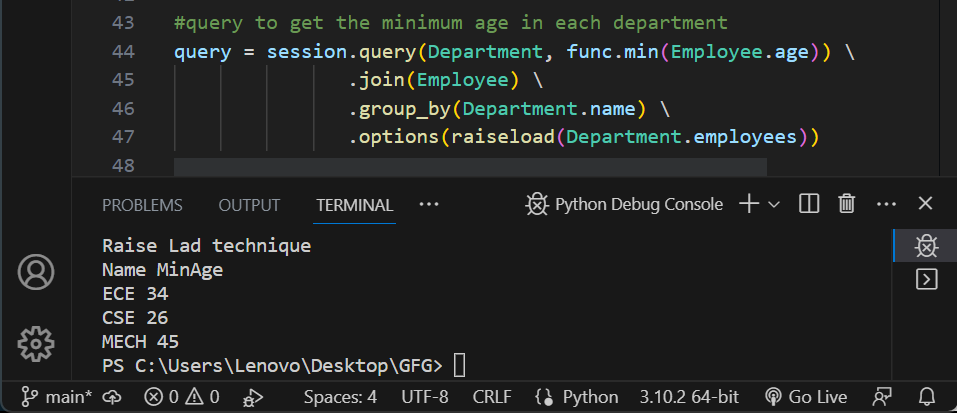Image resolution: width=957 pixels, height=413 pixels.
Task: Click the debug start status bar icon
Action: pos(253,397)
